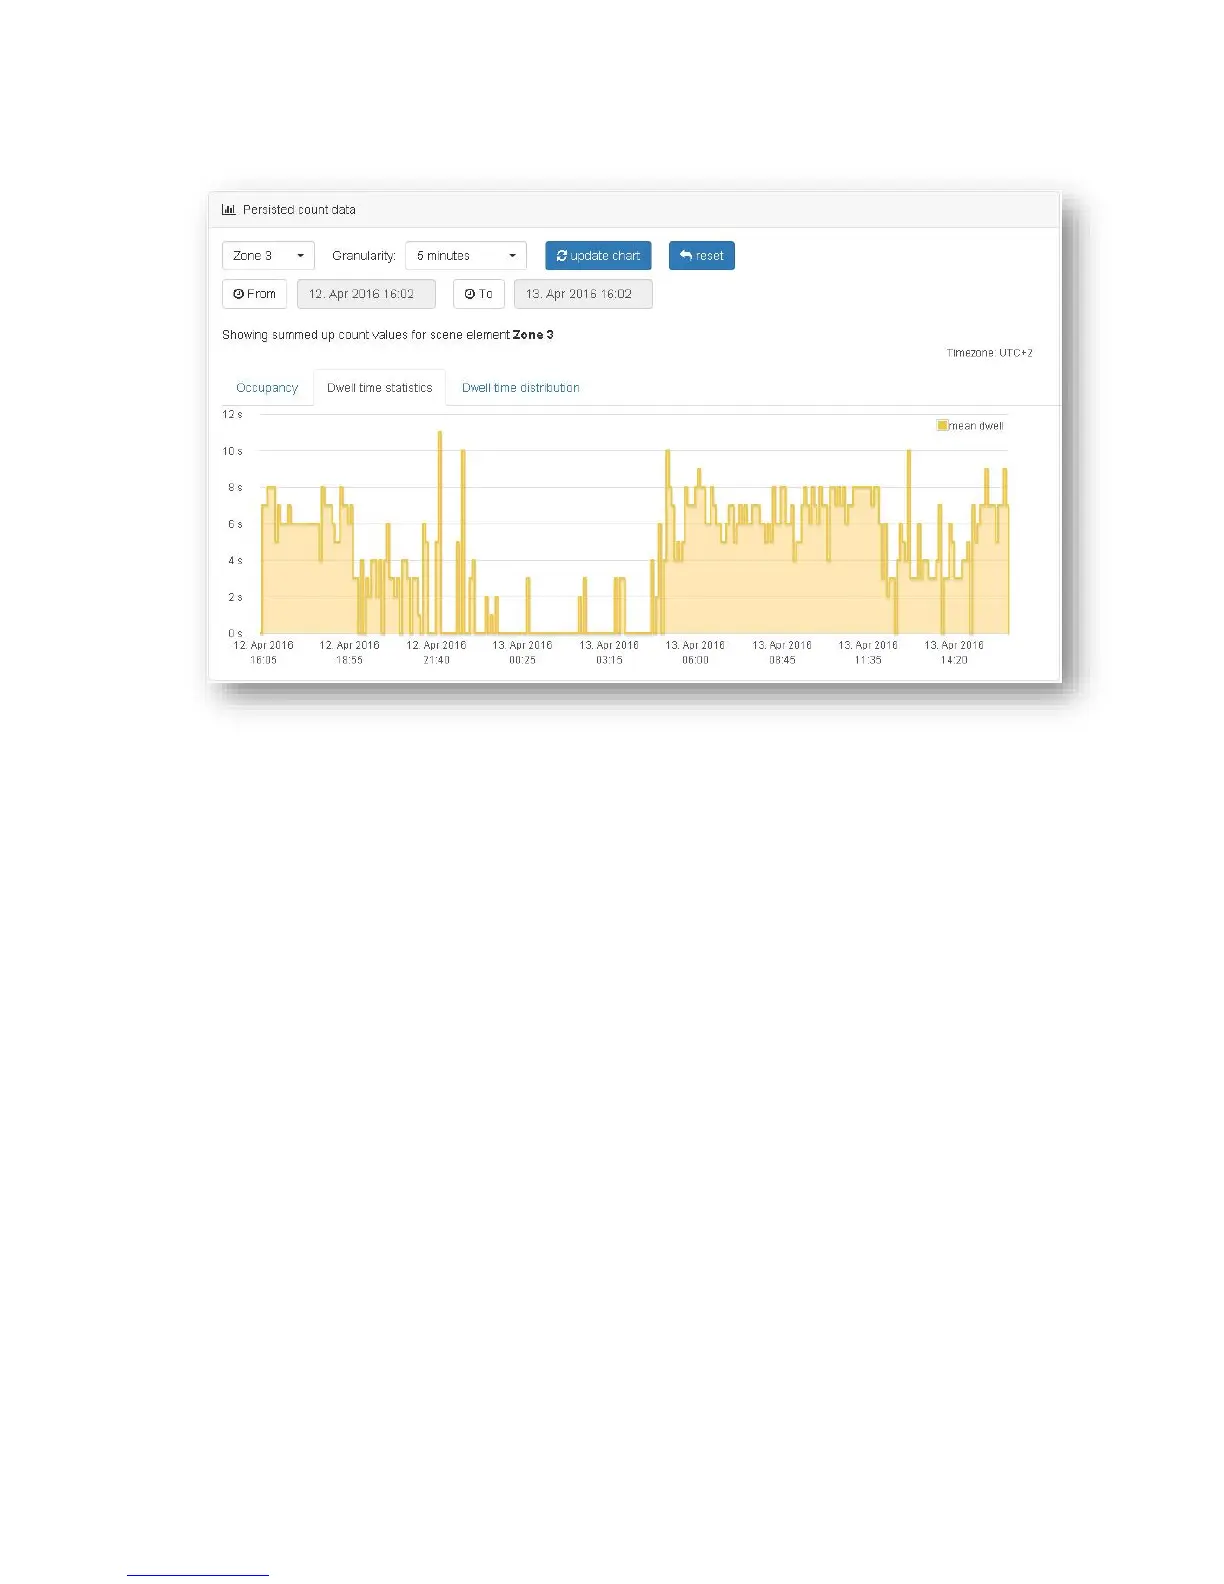Click the reset button
Image resolution: width=1224 pixels, height=1584 pixels.
click(x=702, y=256)
